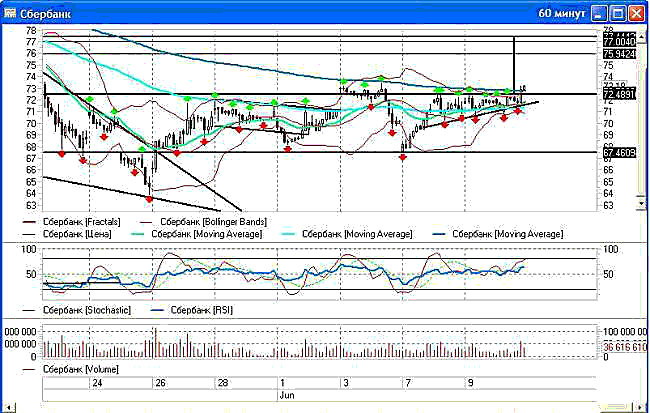Select the Сбербанк [RSI] legend entry
650x413 pixels.
(192, 310)
